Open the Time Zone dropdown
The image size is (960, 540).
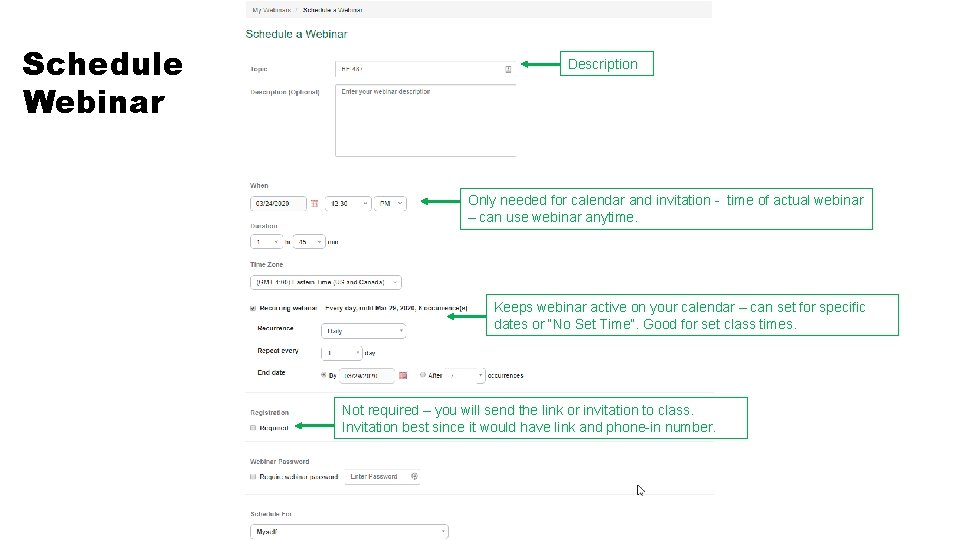326,282
